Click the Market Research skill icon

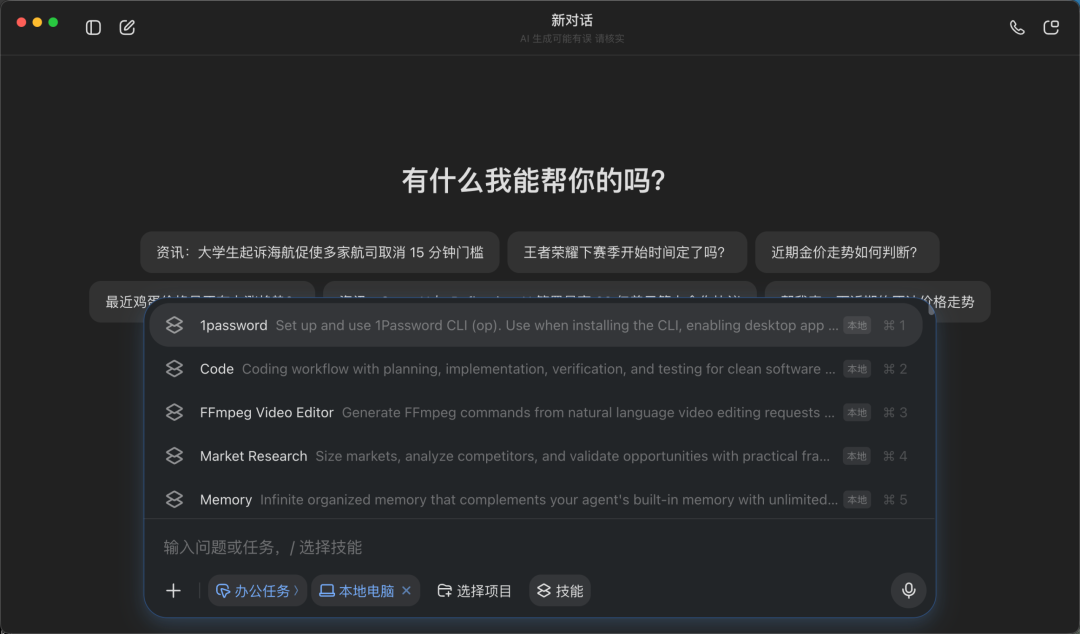tap(174, 456)
